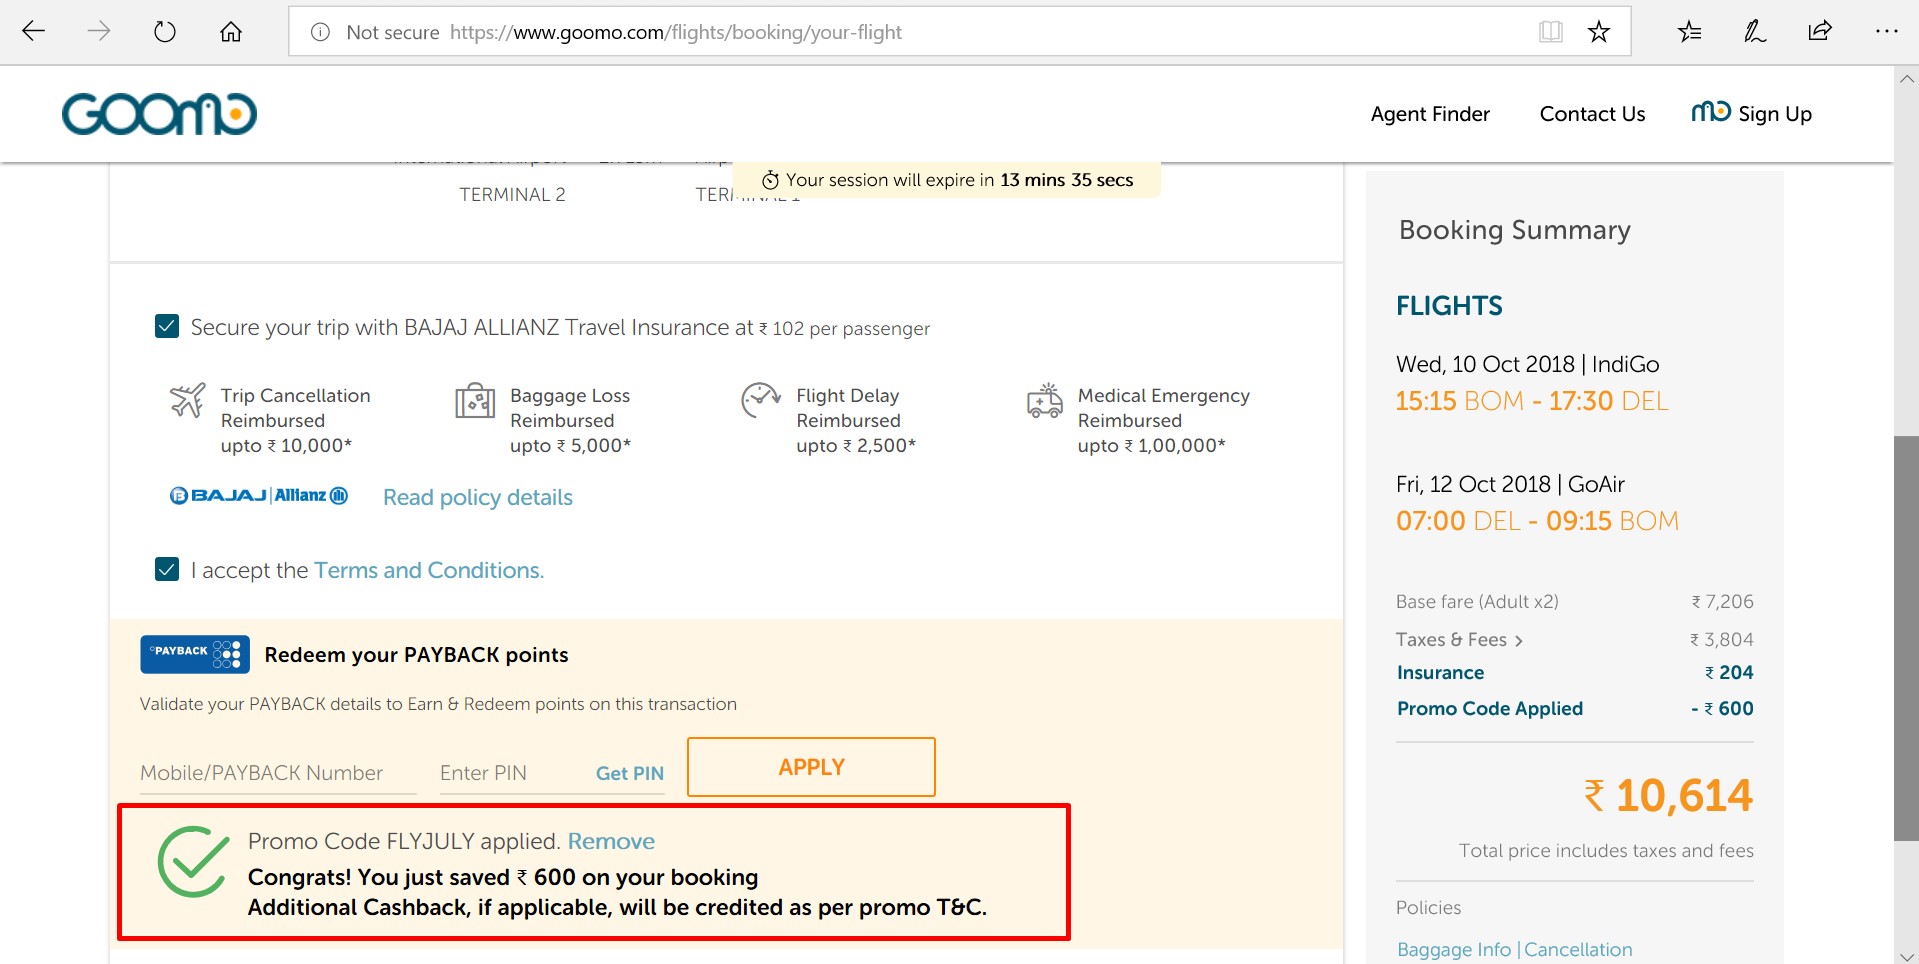Click Get PIN link
The image size is (1919, 964).
[x=630, y=773]
